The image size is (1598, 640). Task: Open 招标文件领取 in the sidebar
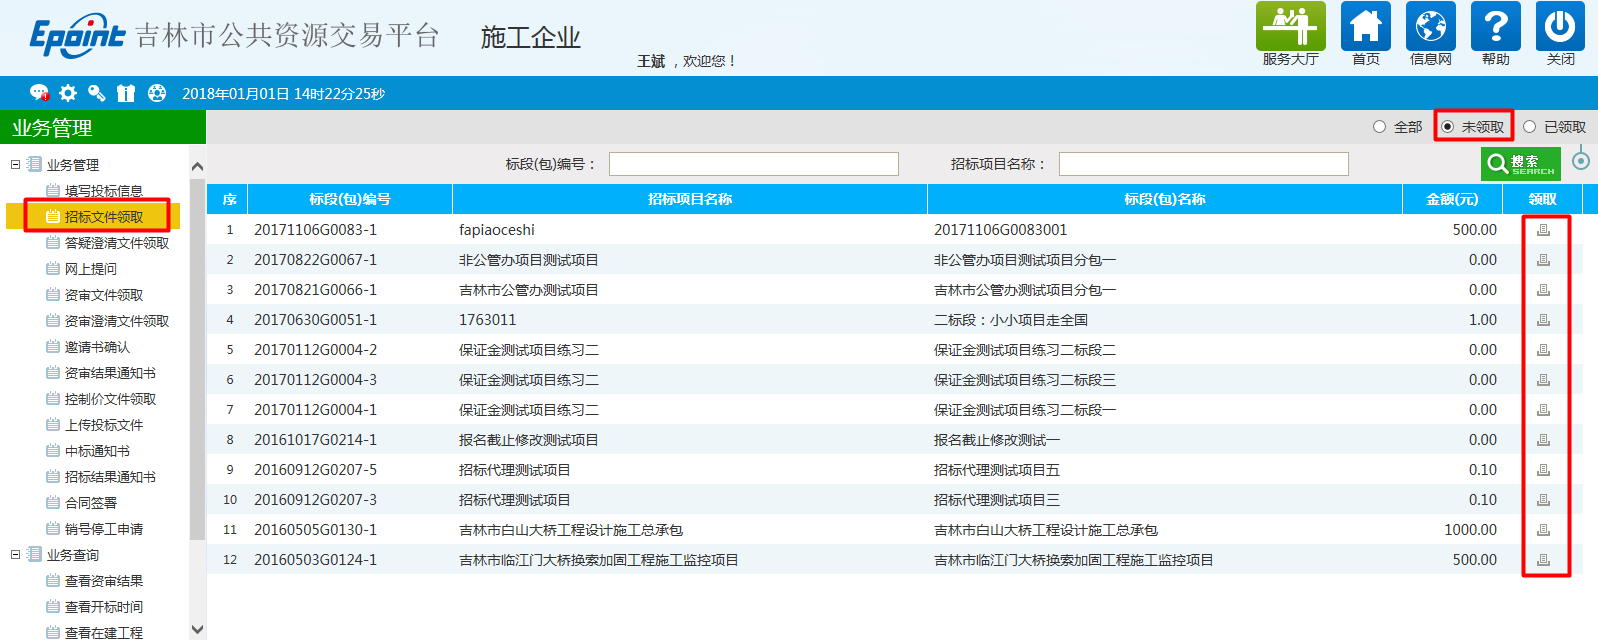104,217
